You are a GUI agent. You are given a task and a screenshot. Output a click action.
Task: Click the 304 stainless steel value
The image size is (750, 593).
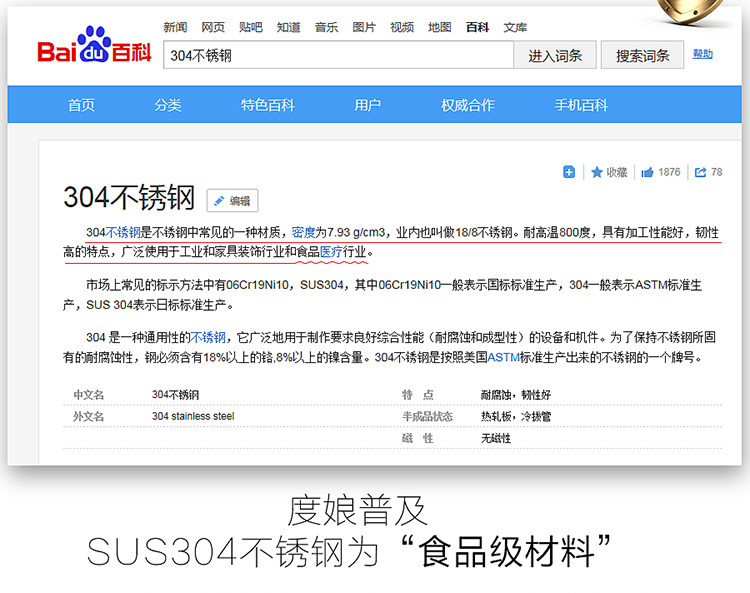(193, 416)
